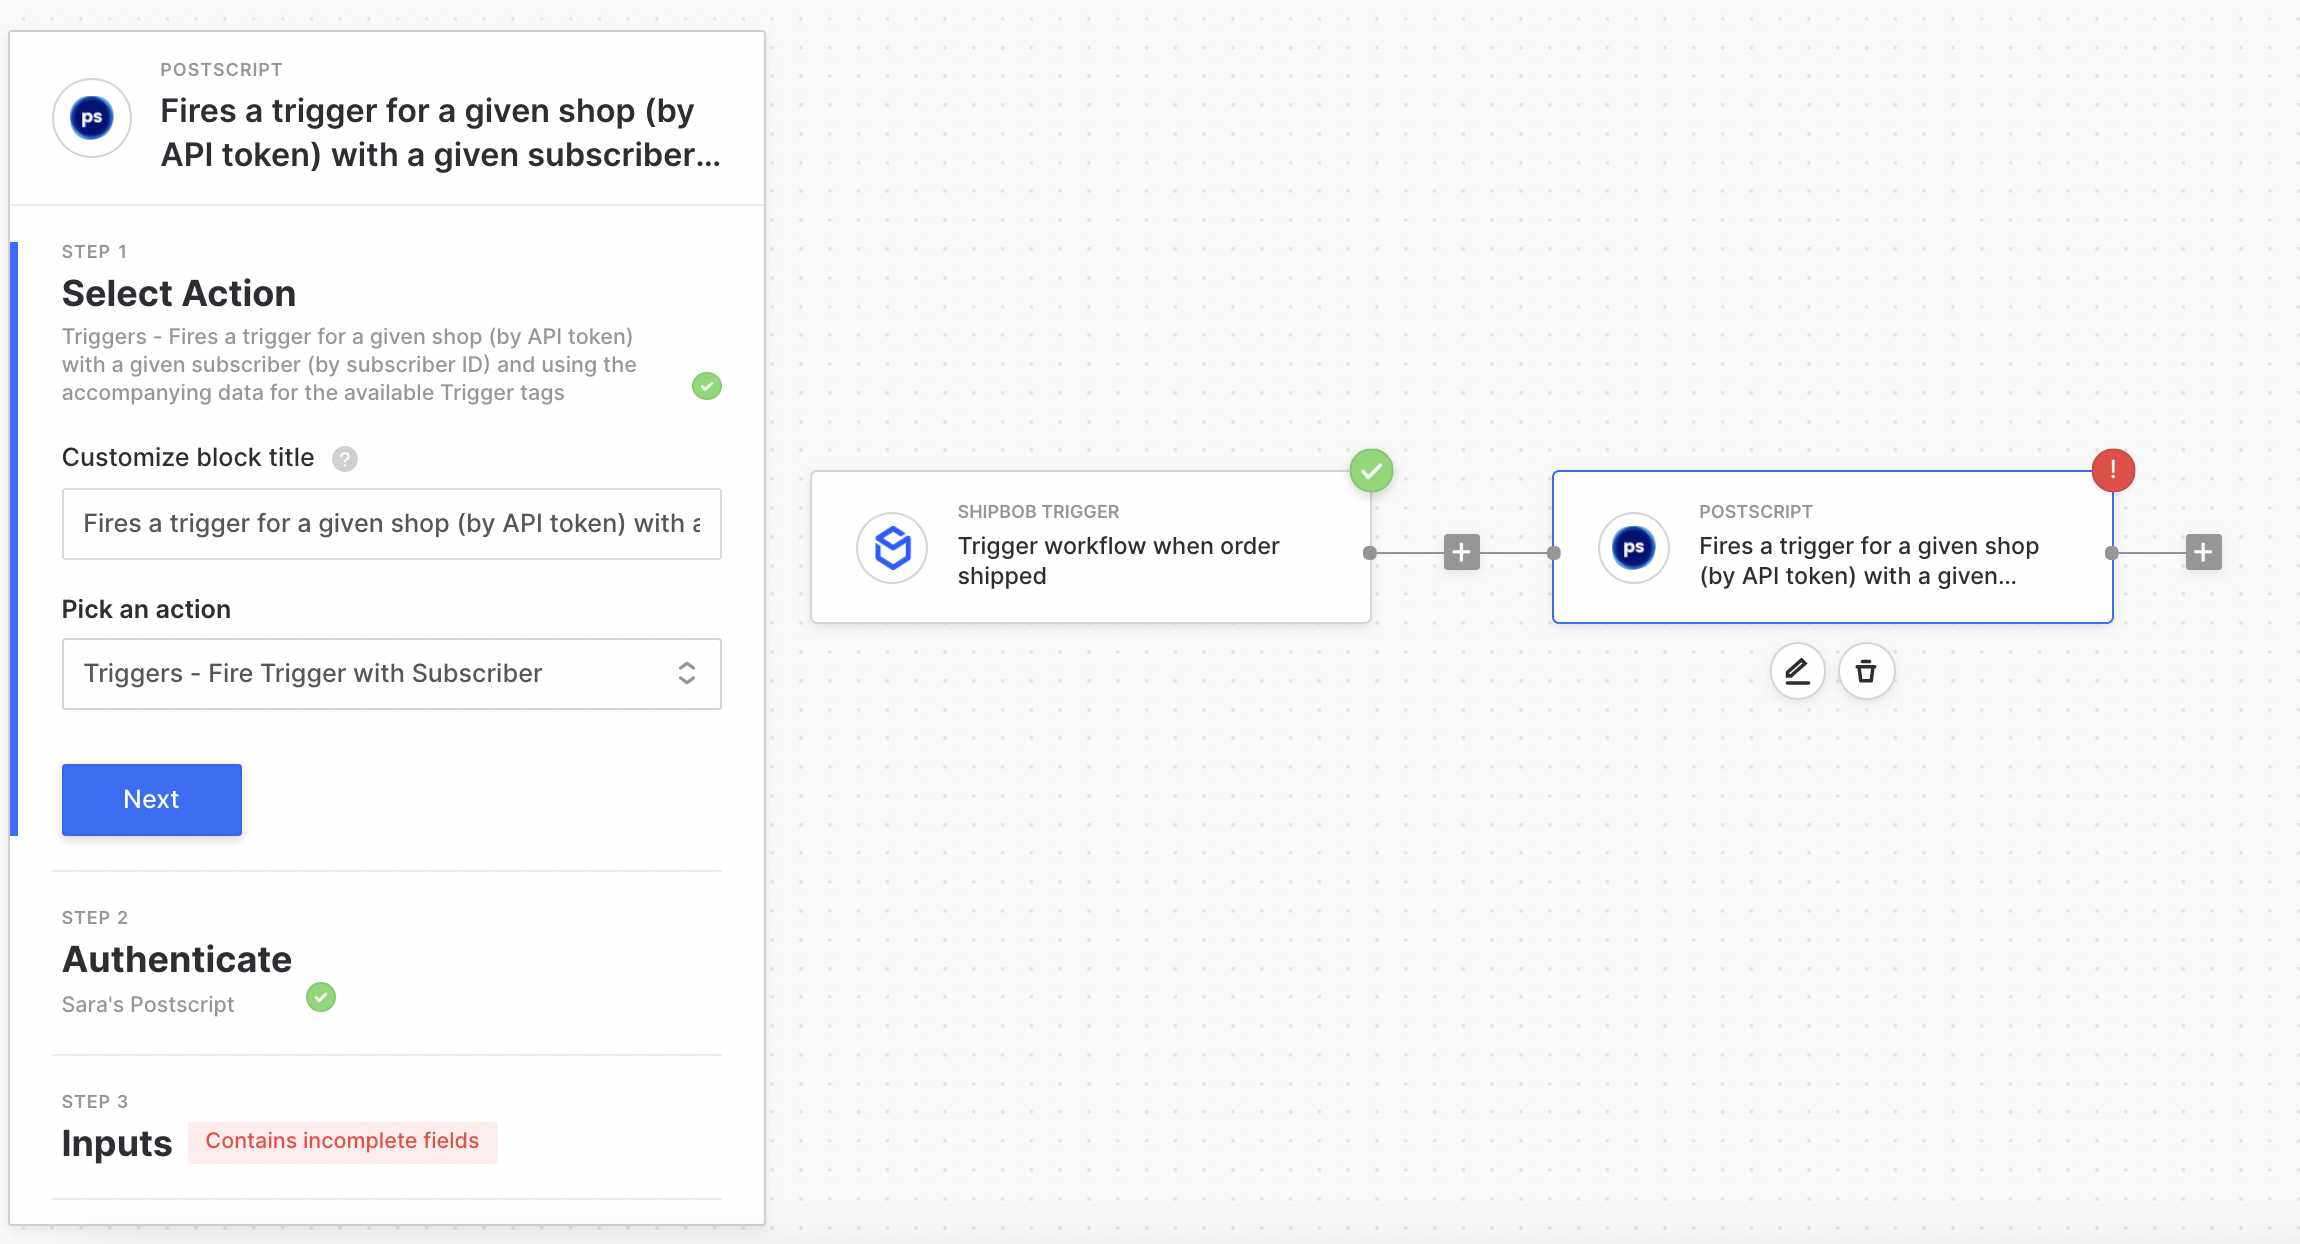Click the Postscript logo in the panel header
This screenshot has width=2300, height=1244.
pos(92,118)
